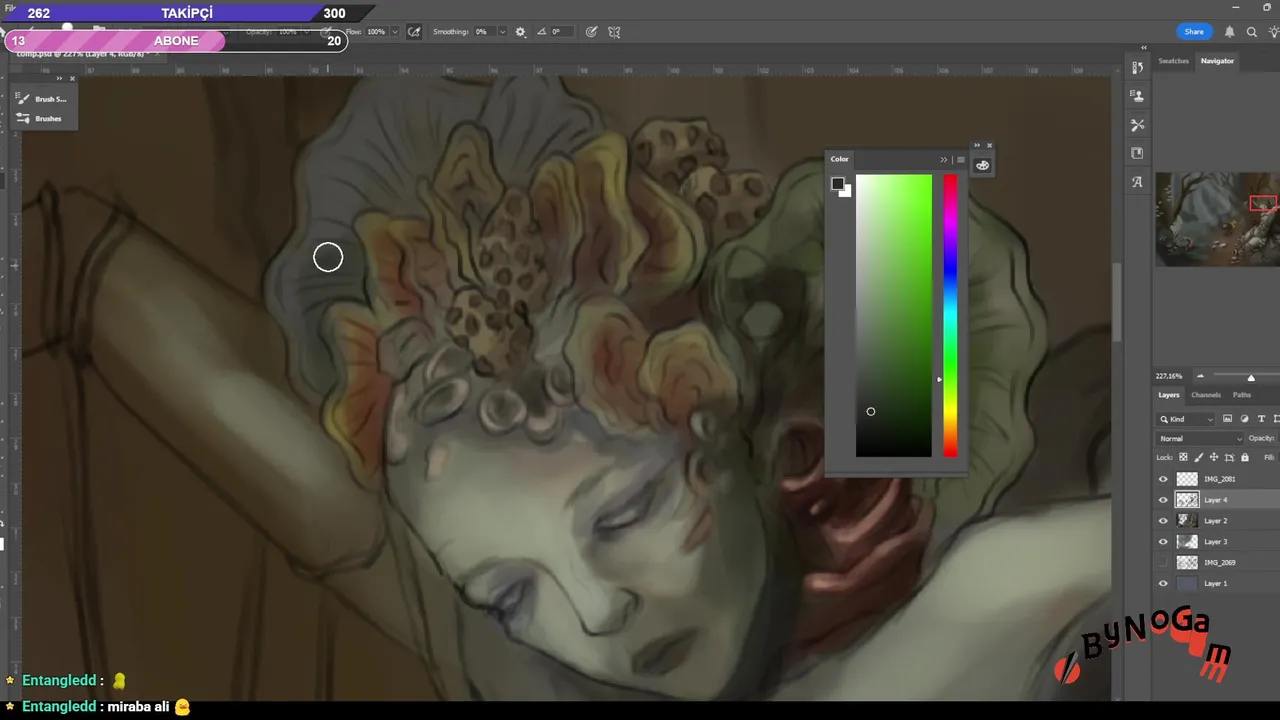Select the Layers tab
The image size is (1280, 720).
pyautogui.click(x=1169, y=395)
